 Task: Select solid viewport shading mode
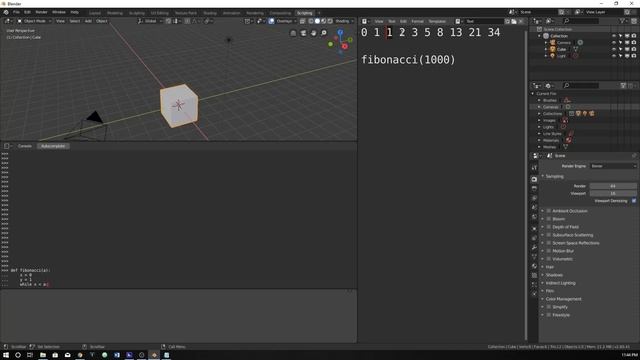[x=317, y=21]
